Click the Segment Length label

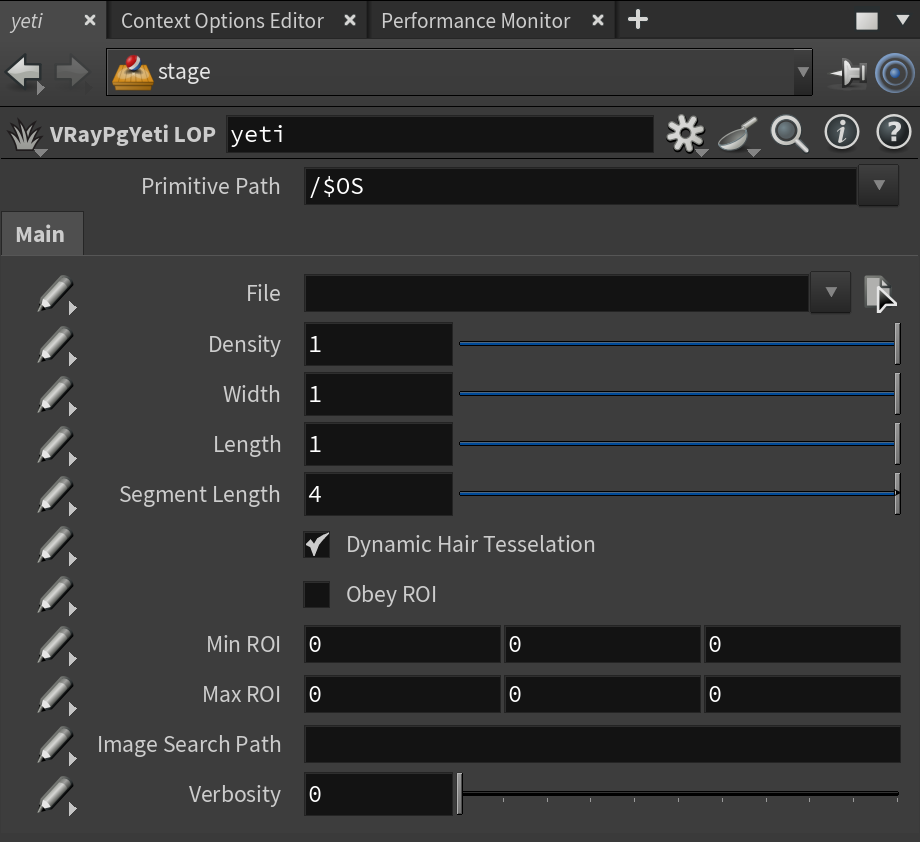pos(199,495)
